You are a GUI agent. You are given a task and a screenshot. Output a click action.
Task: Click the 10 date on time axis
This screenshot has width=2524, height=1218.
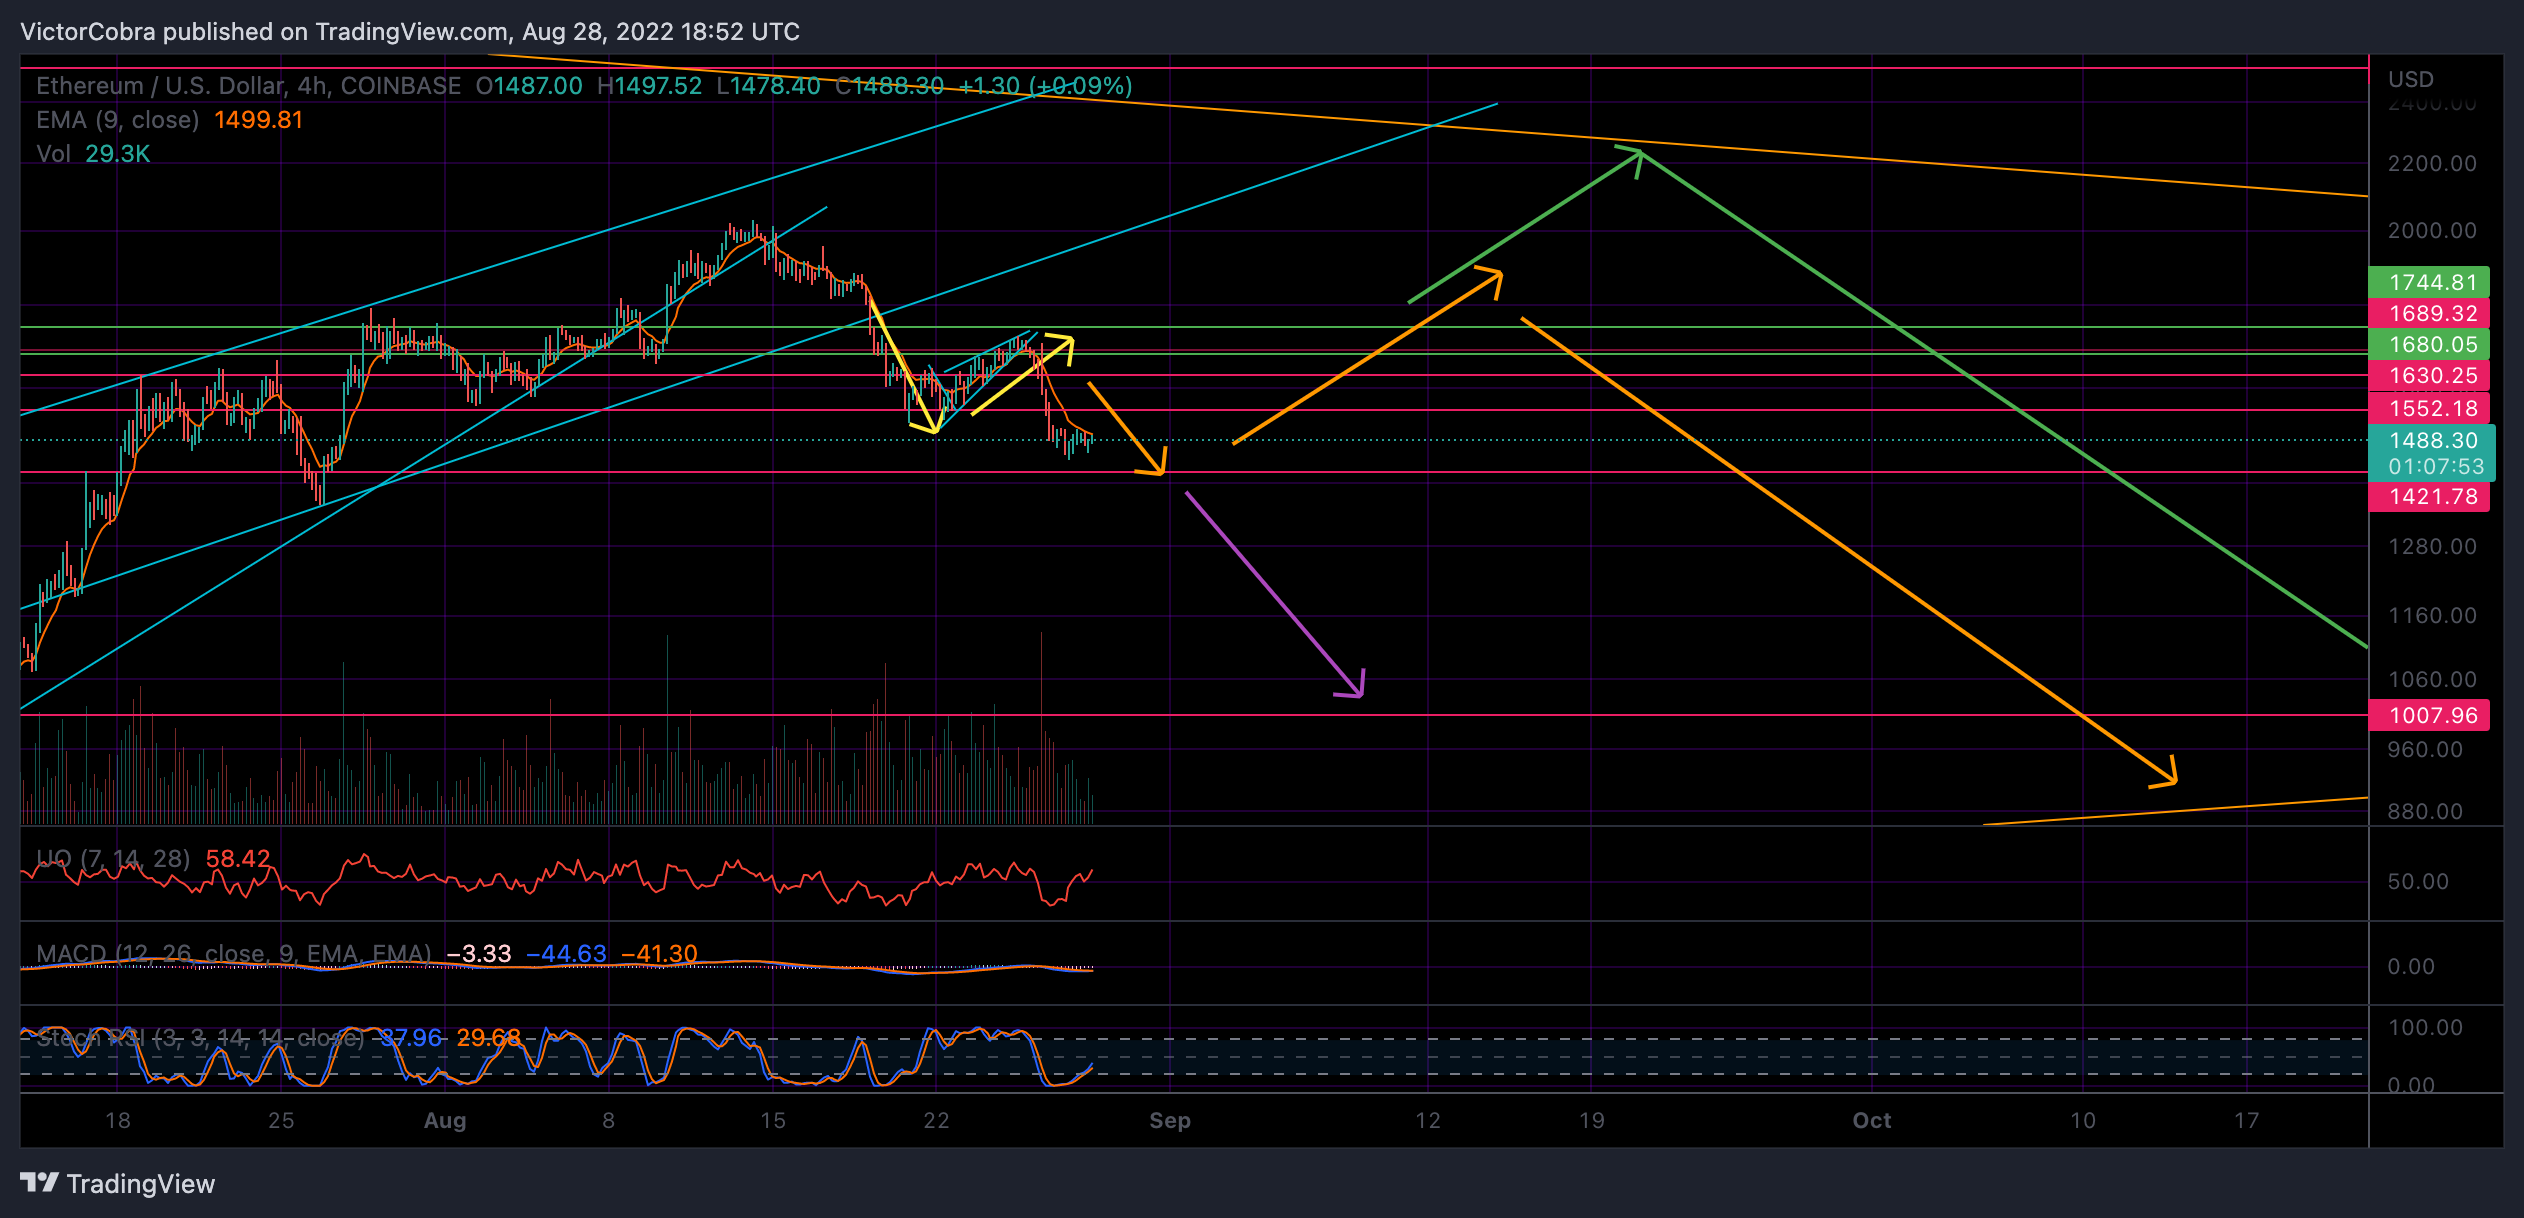point(2083,1121)
